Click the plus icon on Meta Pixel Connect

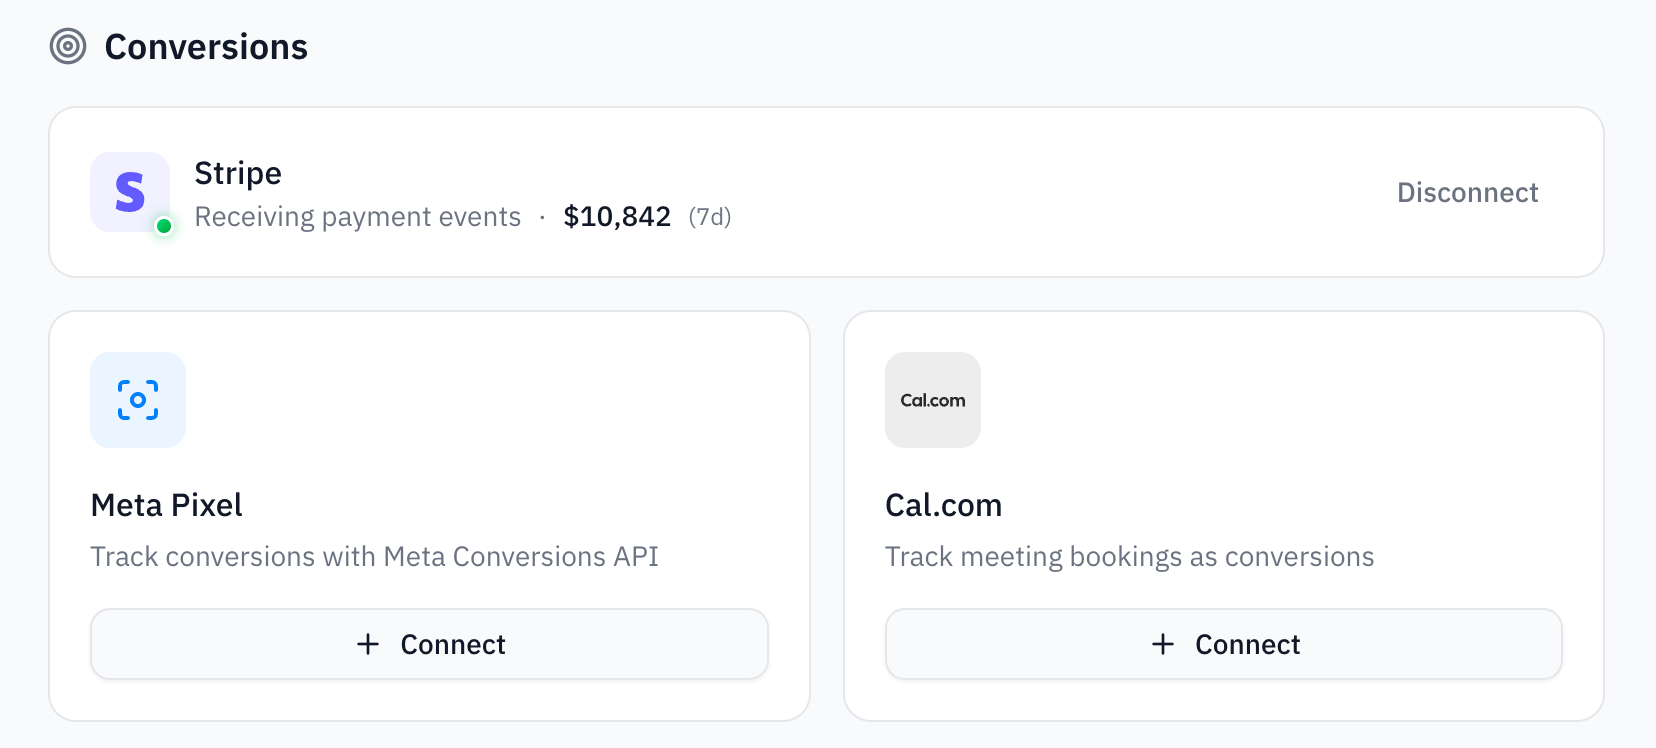click(369, 644)
